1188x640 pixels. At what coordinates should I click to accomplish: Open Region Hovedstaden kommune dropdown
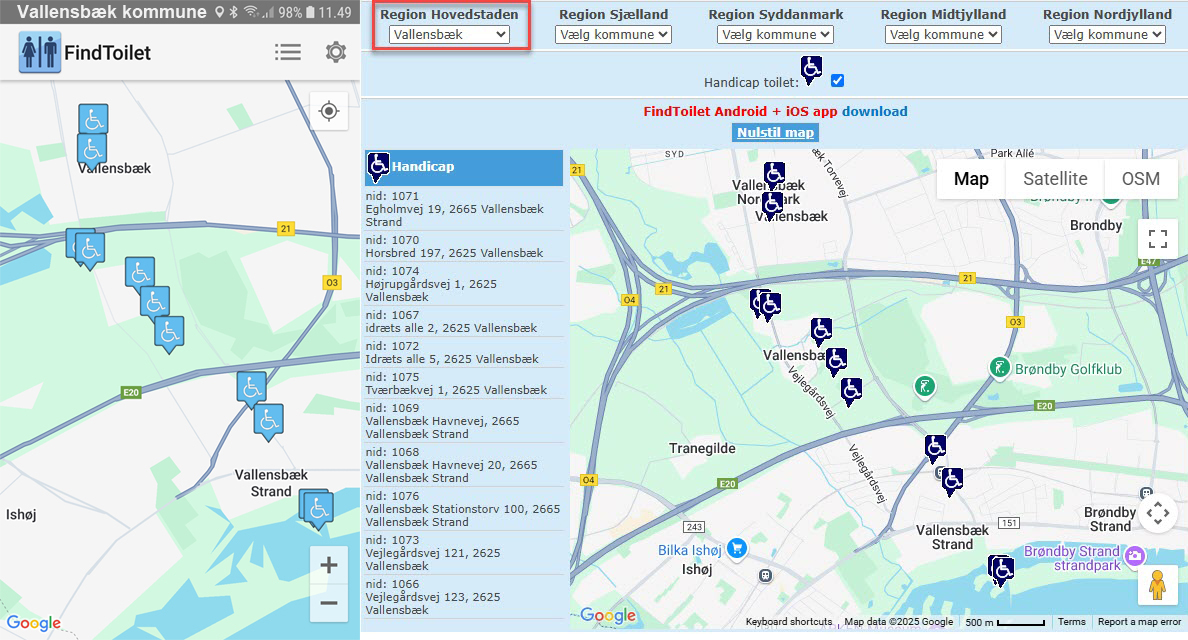point(449,34)
